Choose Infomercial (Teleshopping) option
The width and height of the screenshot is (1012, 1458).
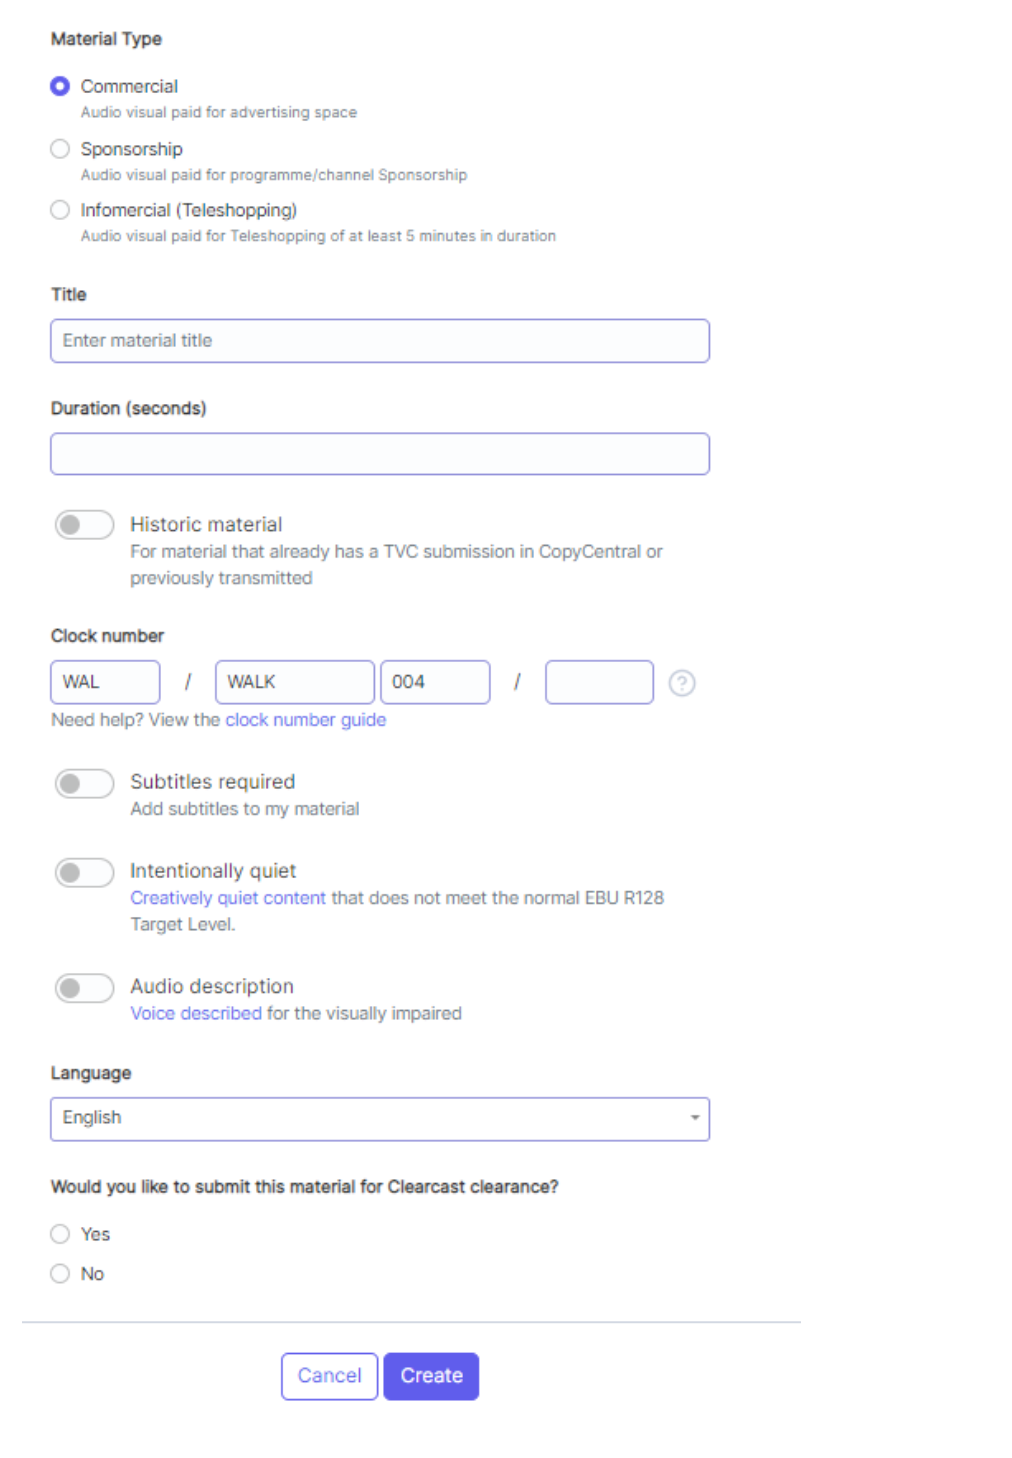pos(60,210)
